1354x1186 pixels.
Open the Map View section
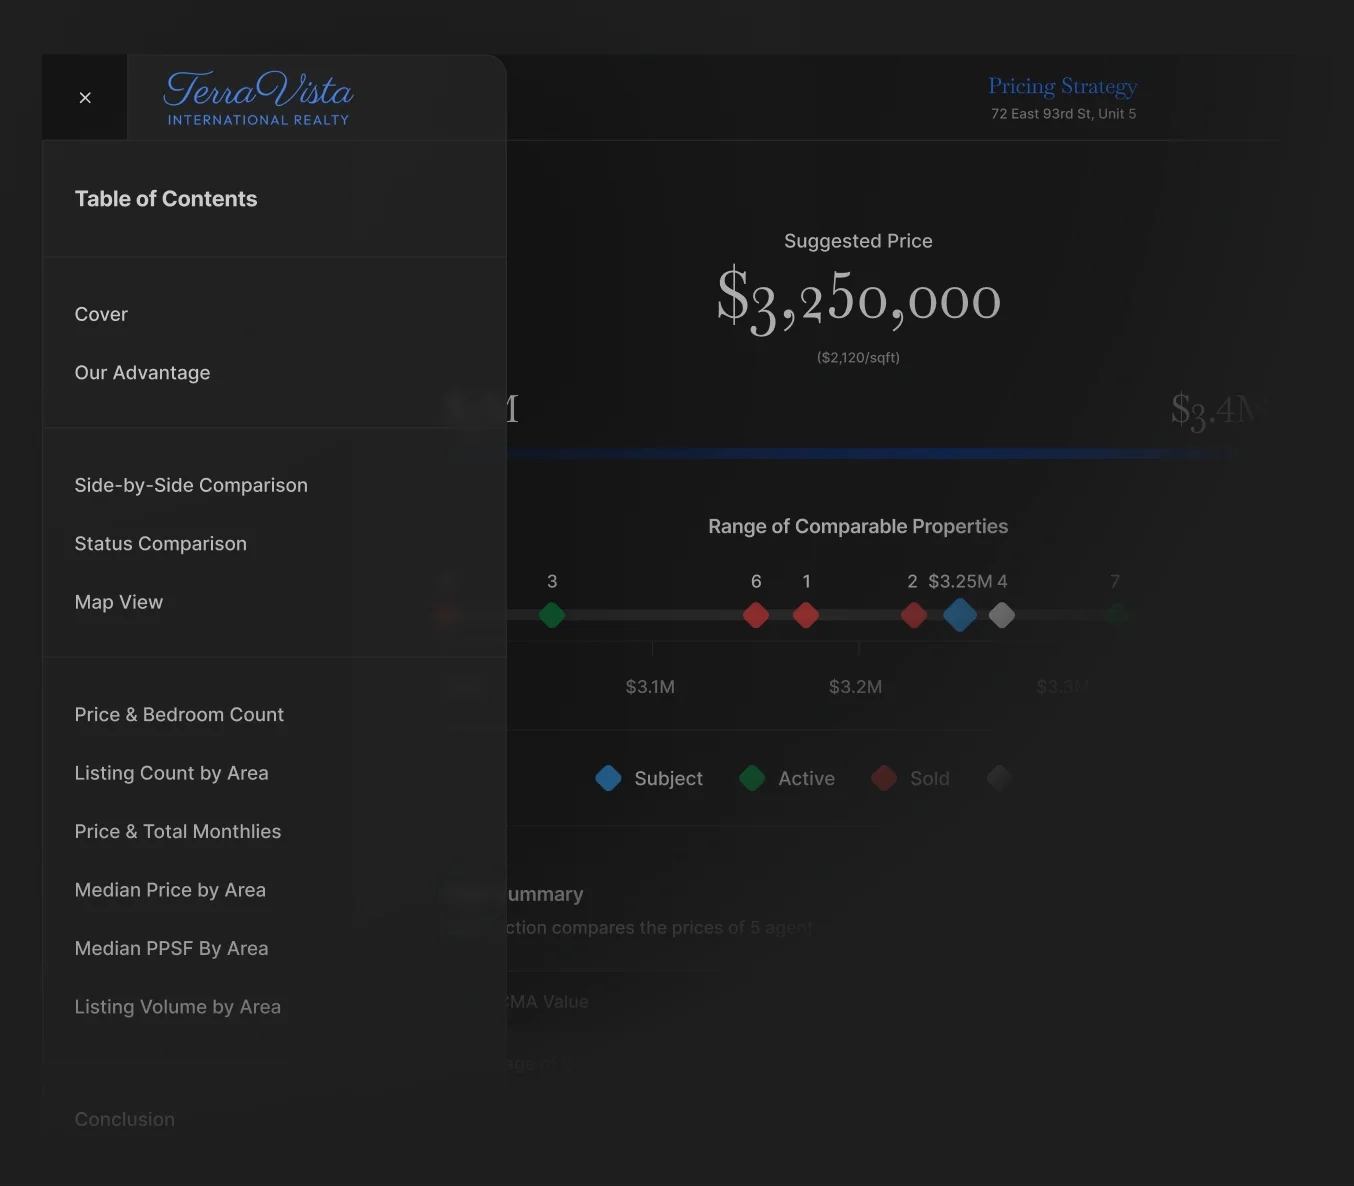coord(118,602)
